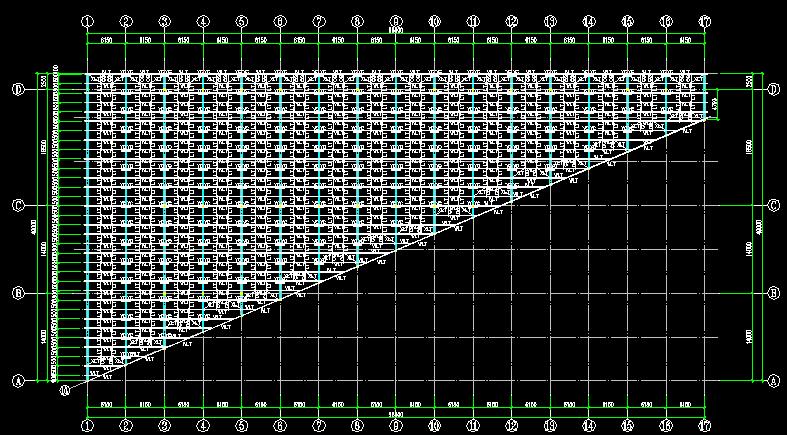Select axis bubble 11 in the top row
This screenshot has width=787, height=435.
(473, 22)
